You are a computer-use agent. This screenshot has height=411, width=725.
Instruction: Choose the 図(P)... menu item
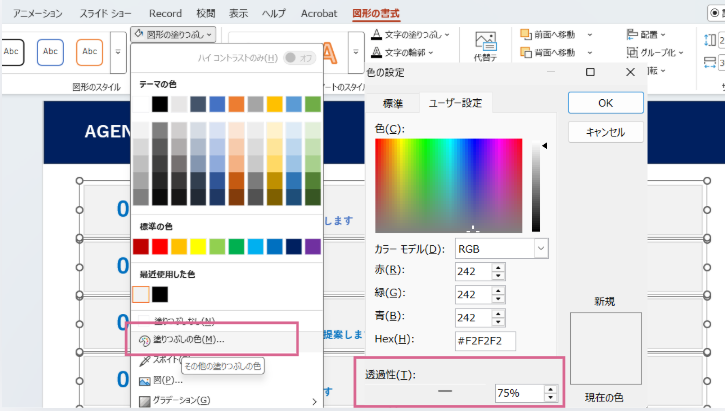[x=227, y=380]
